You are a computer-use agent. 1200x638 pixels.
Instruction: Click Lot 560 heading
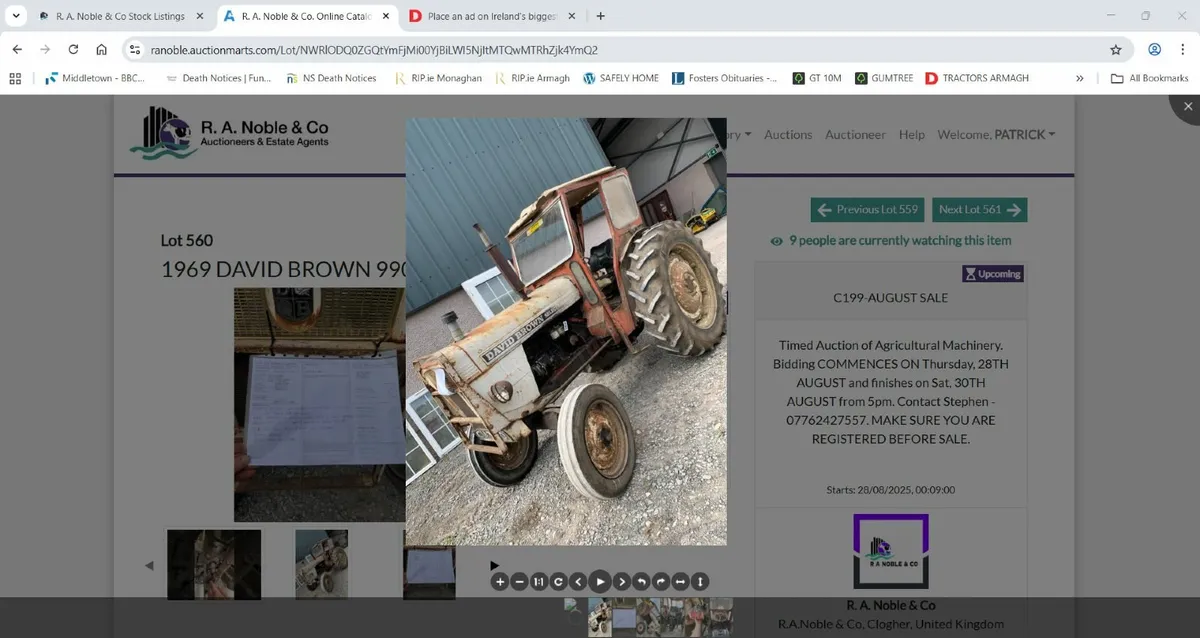click(187, 240)
